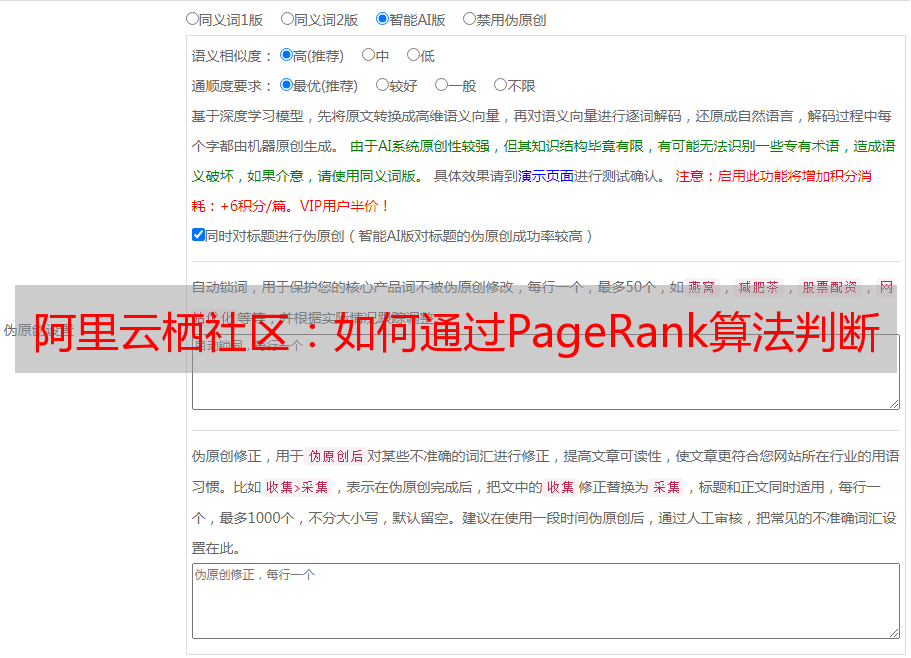Set 语义相似度 to 高(推荐)

(x=286, y=55)
